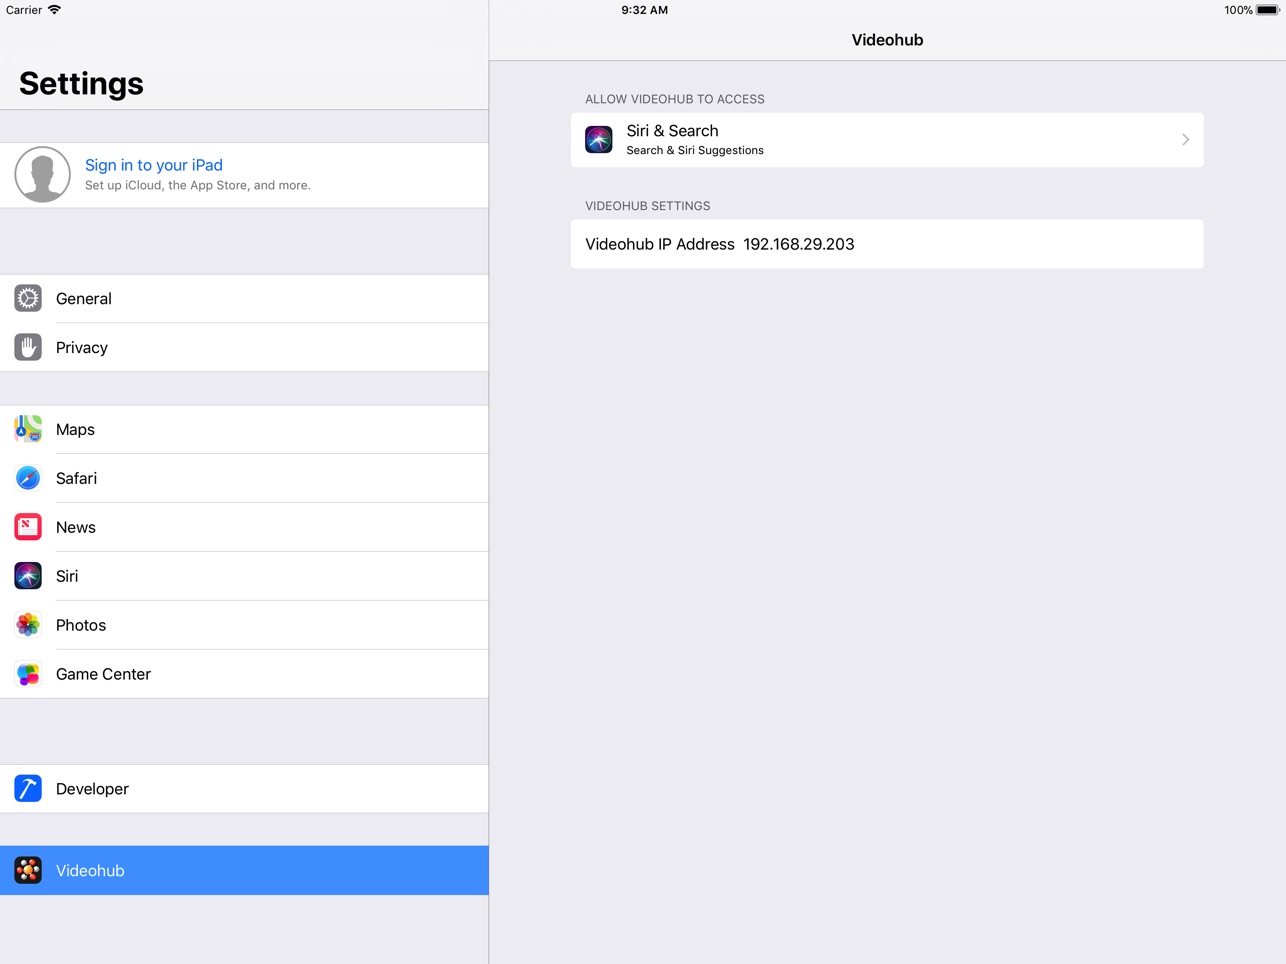Tap the News app icon
This screenshot has width=1286, height=964.
pyautogui.click(x=28, y=527)
